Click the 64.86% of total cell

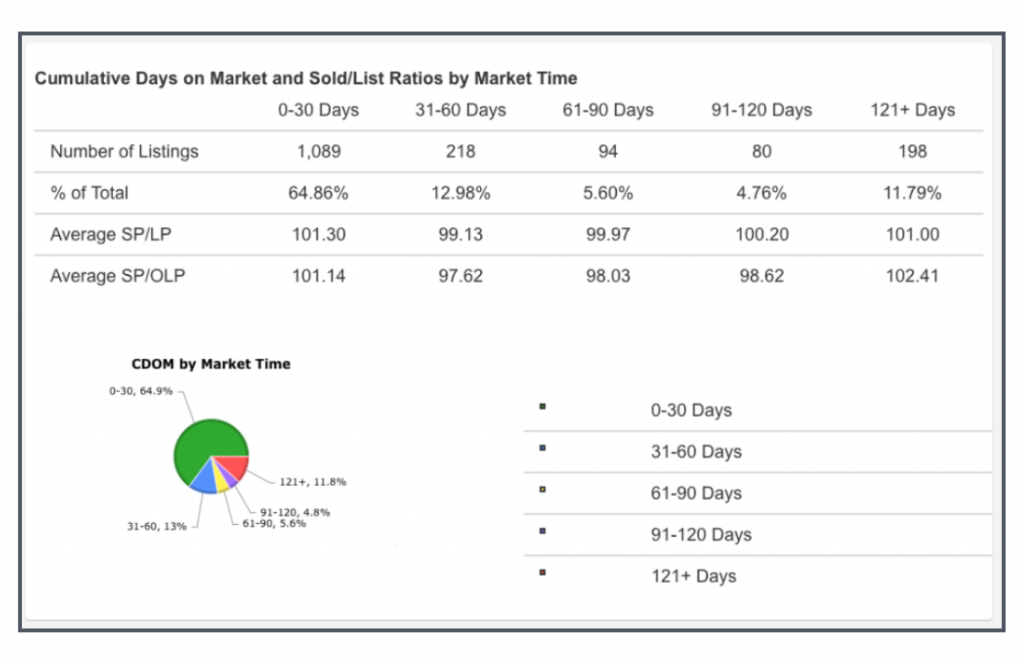318,193
